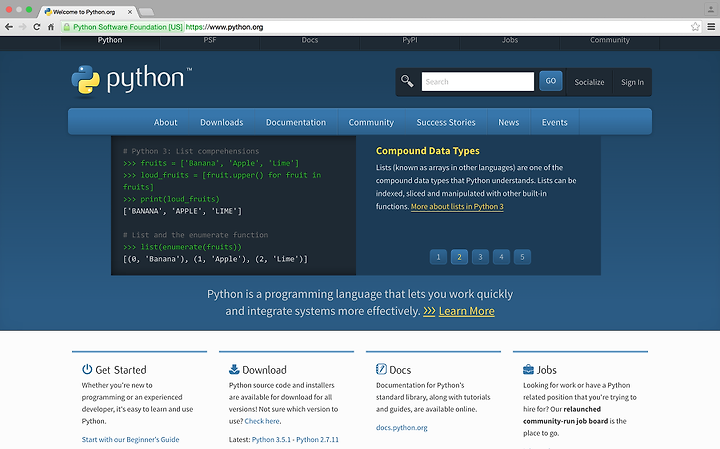Download Python 2.7.11 link
720x449 pixels.
click(x=317, y=439)
